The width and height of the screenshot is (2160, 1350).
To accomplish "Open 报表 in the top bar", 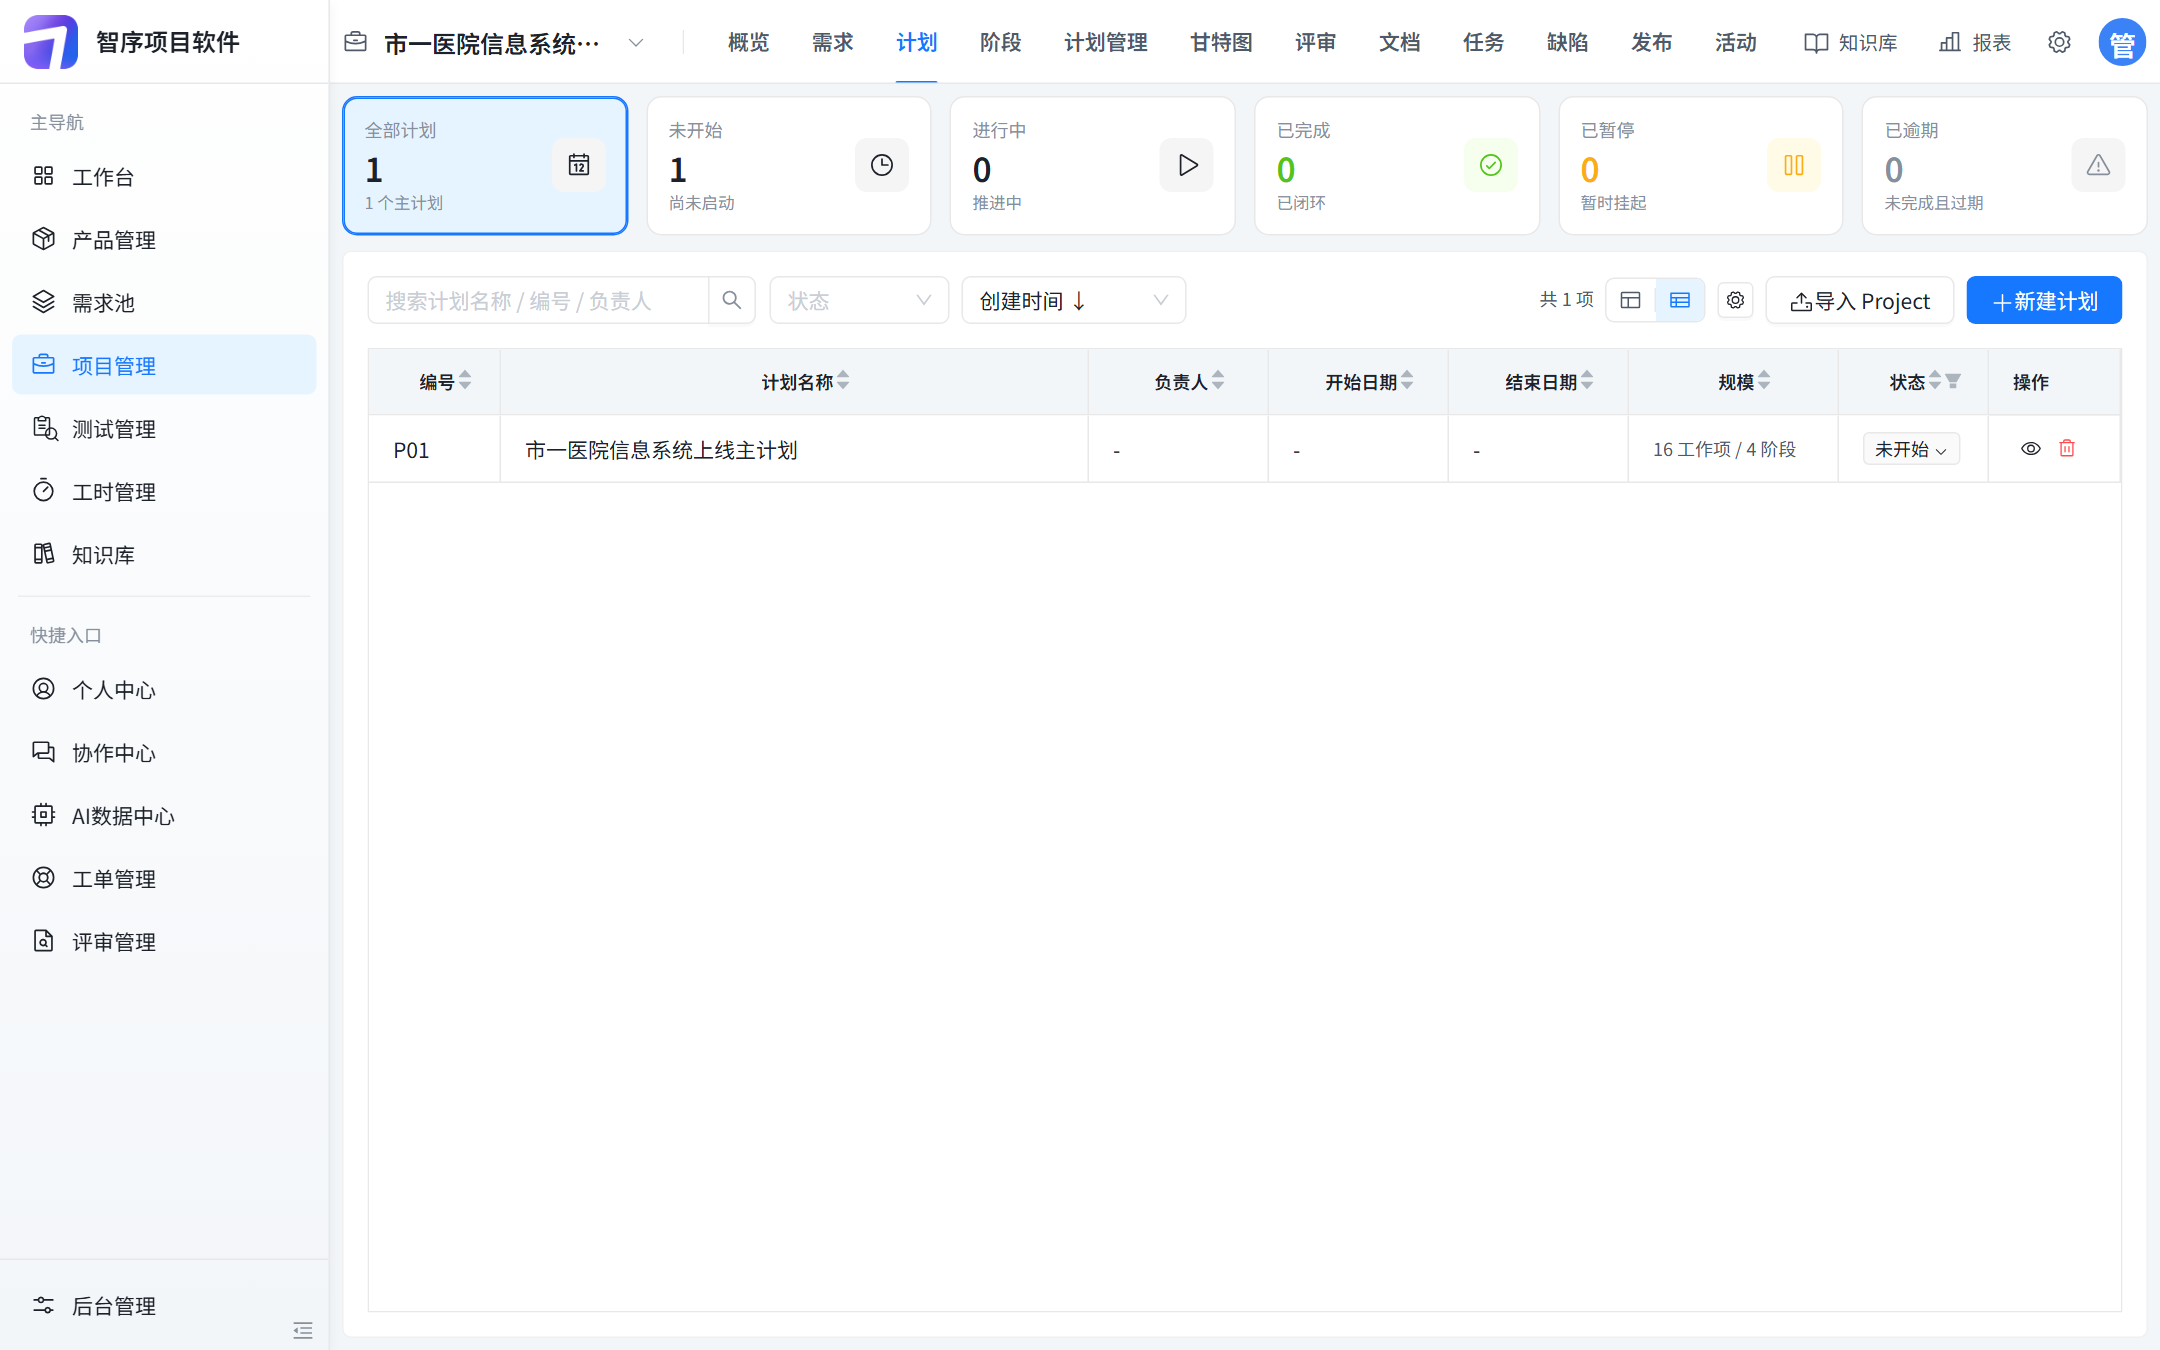I will tap(1975, 42).
